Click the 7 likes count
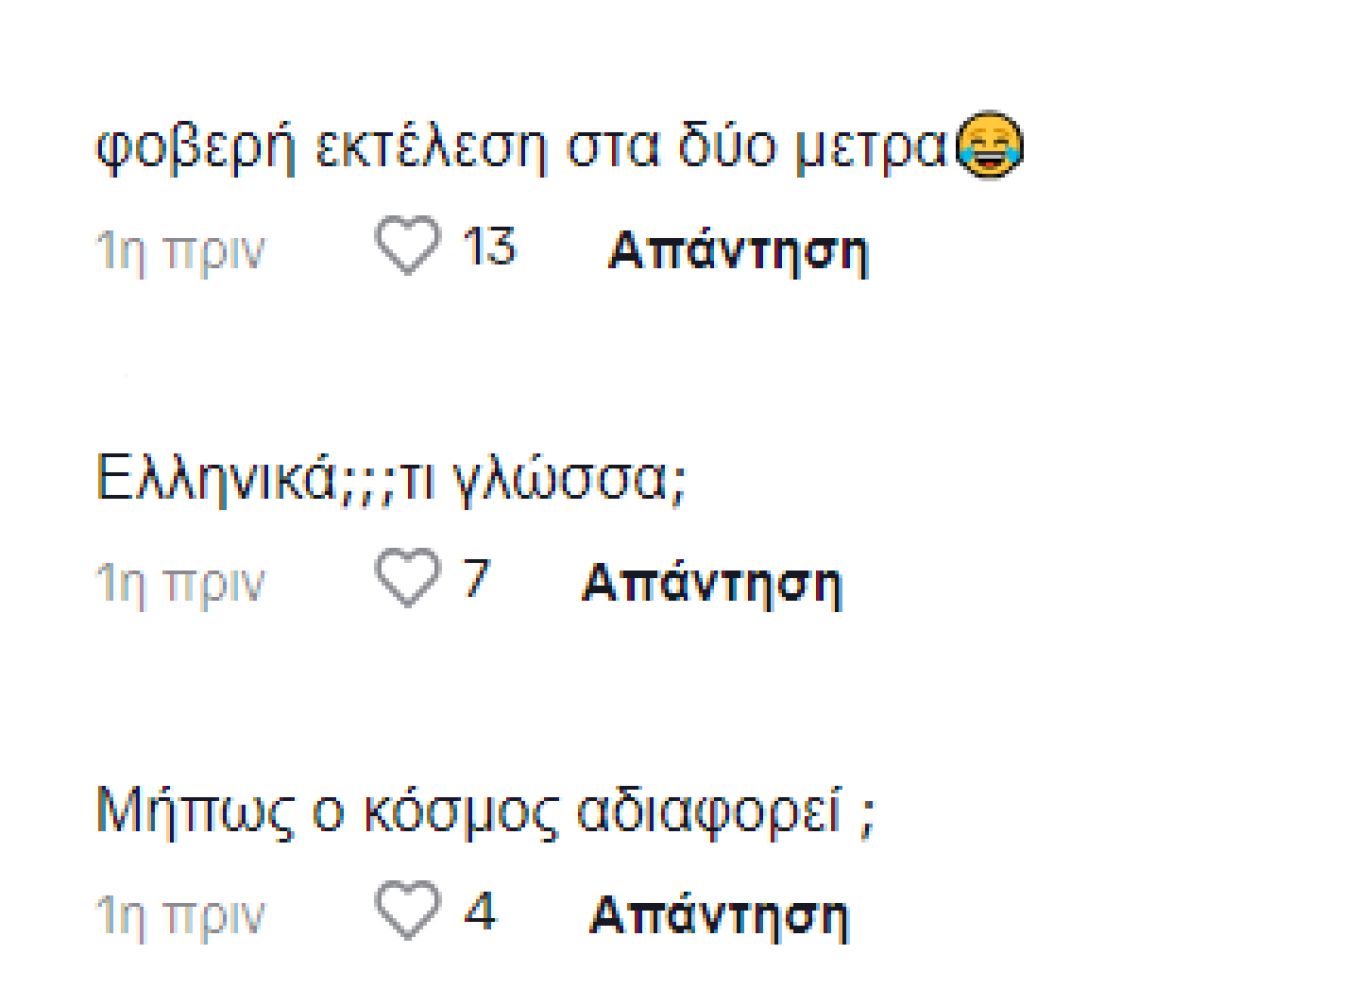 (476, 579)
